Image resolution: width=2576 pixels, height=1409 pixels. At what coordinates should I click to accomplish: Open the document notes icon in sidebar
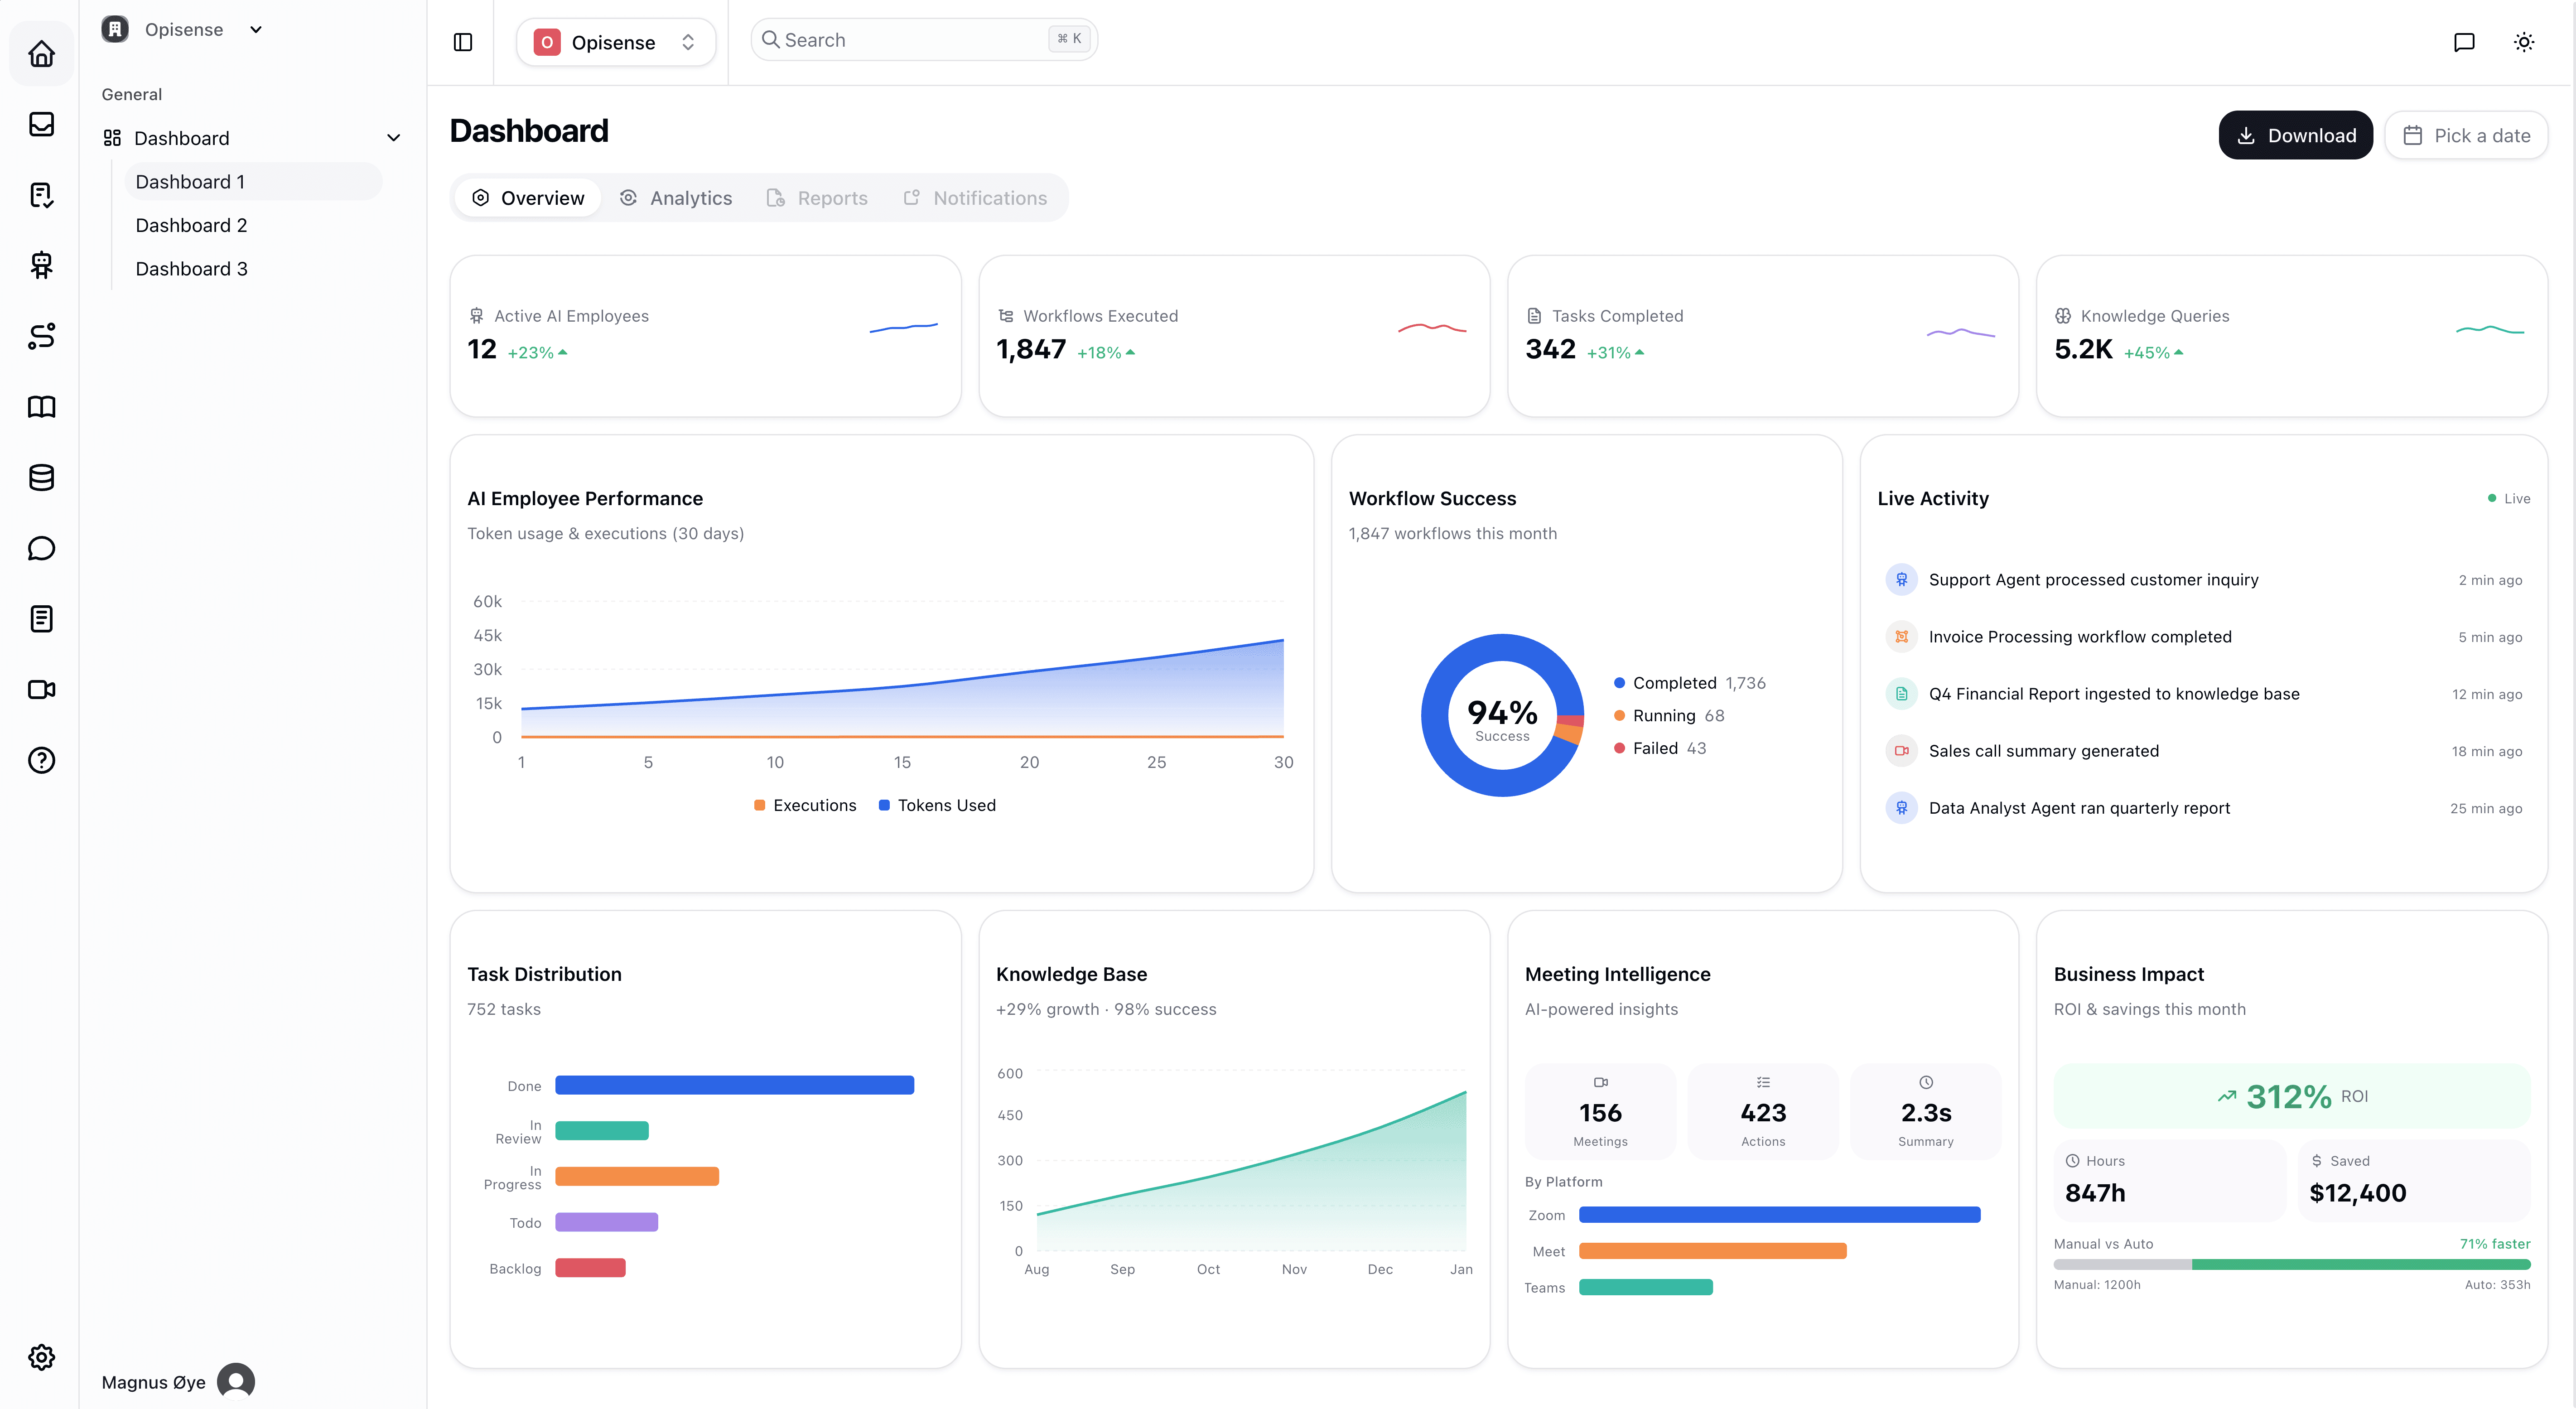pos(41,619)
